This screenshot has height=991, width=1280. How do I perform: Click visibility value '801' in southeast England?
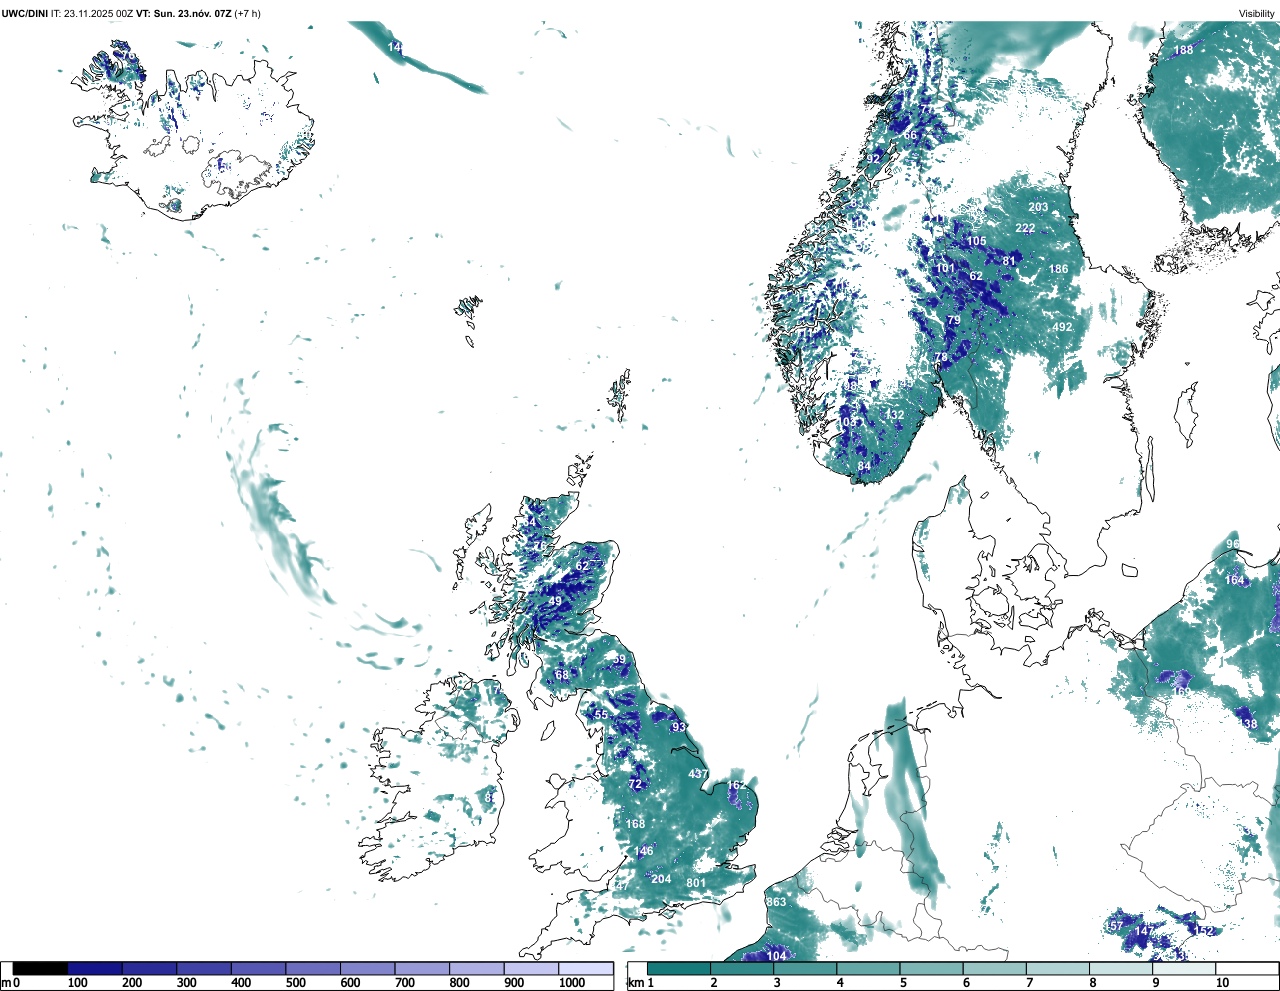tap(696, 883)
